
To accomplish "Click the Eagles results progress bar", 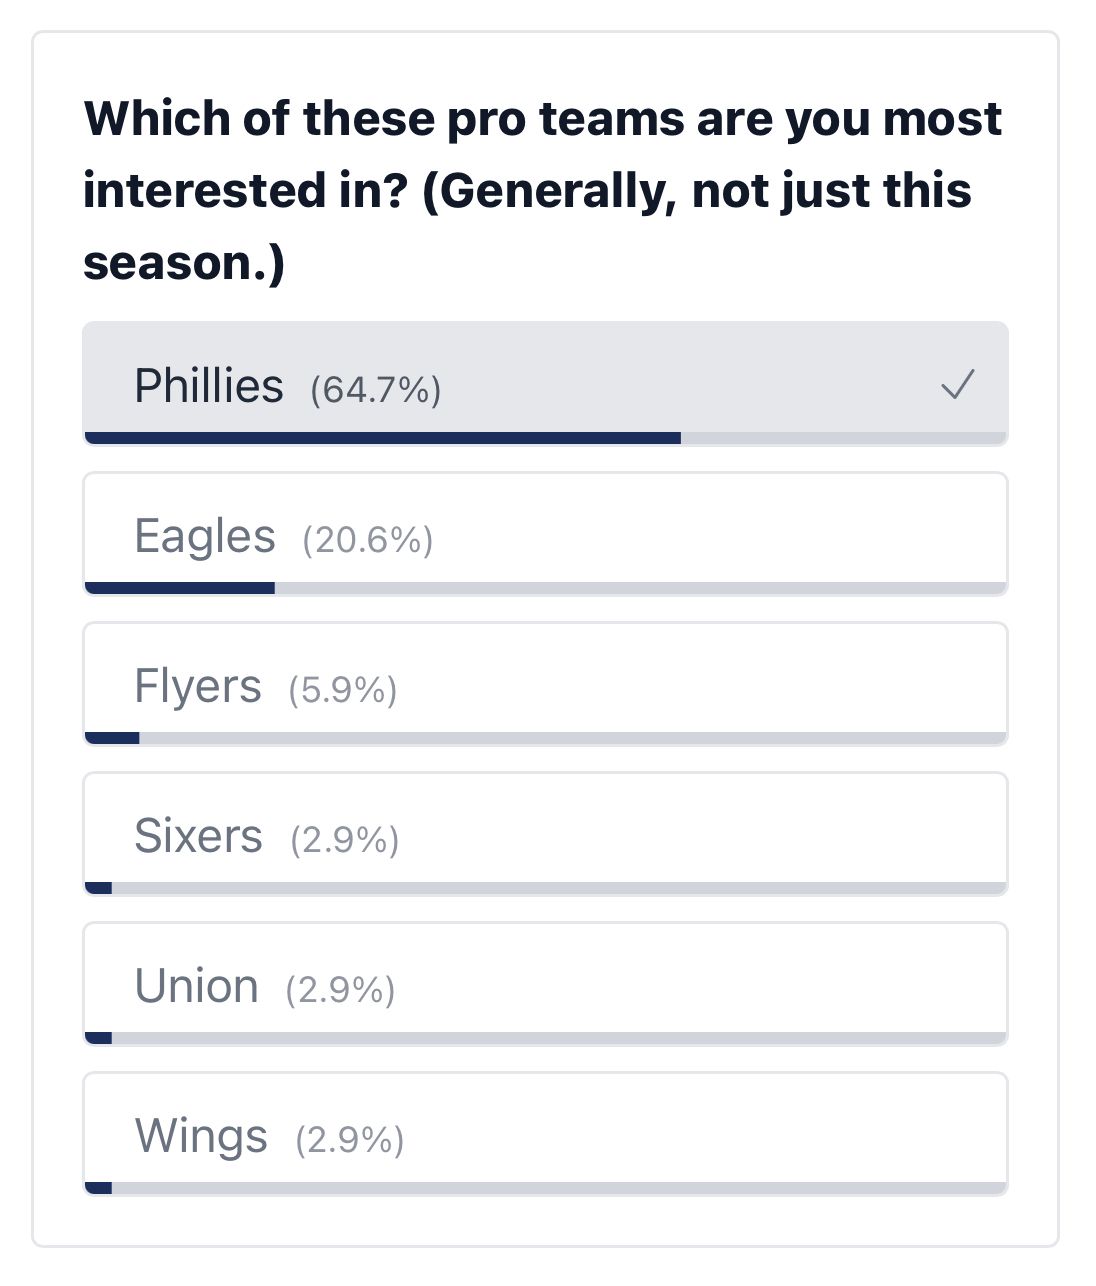I will point(545,588).
